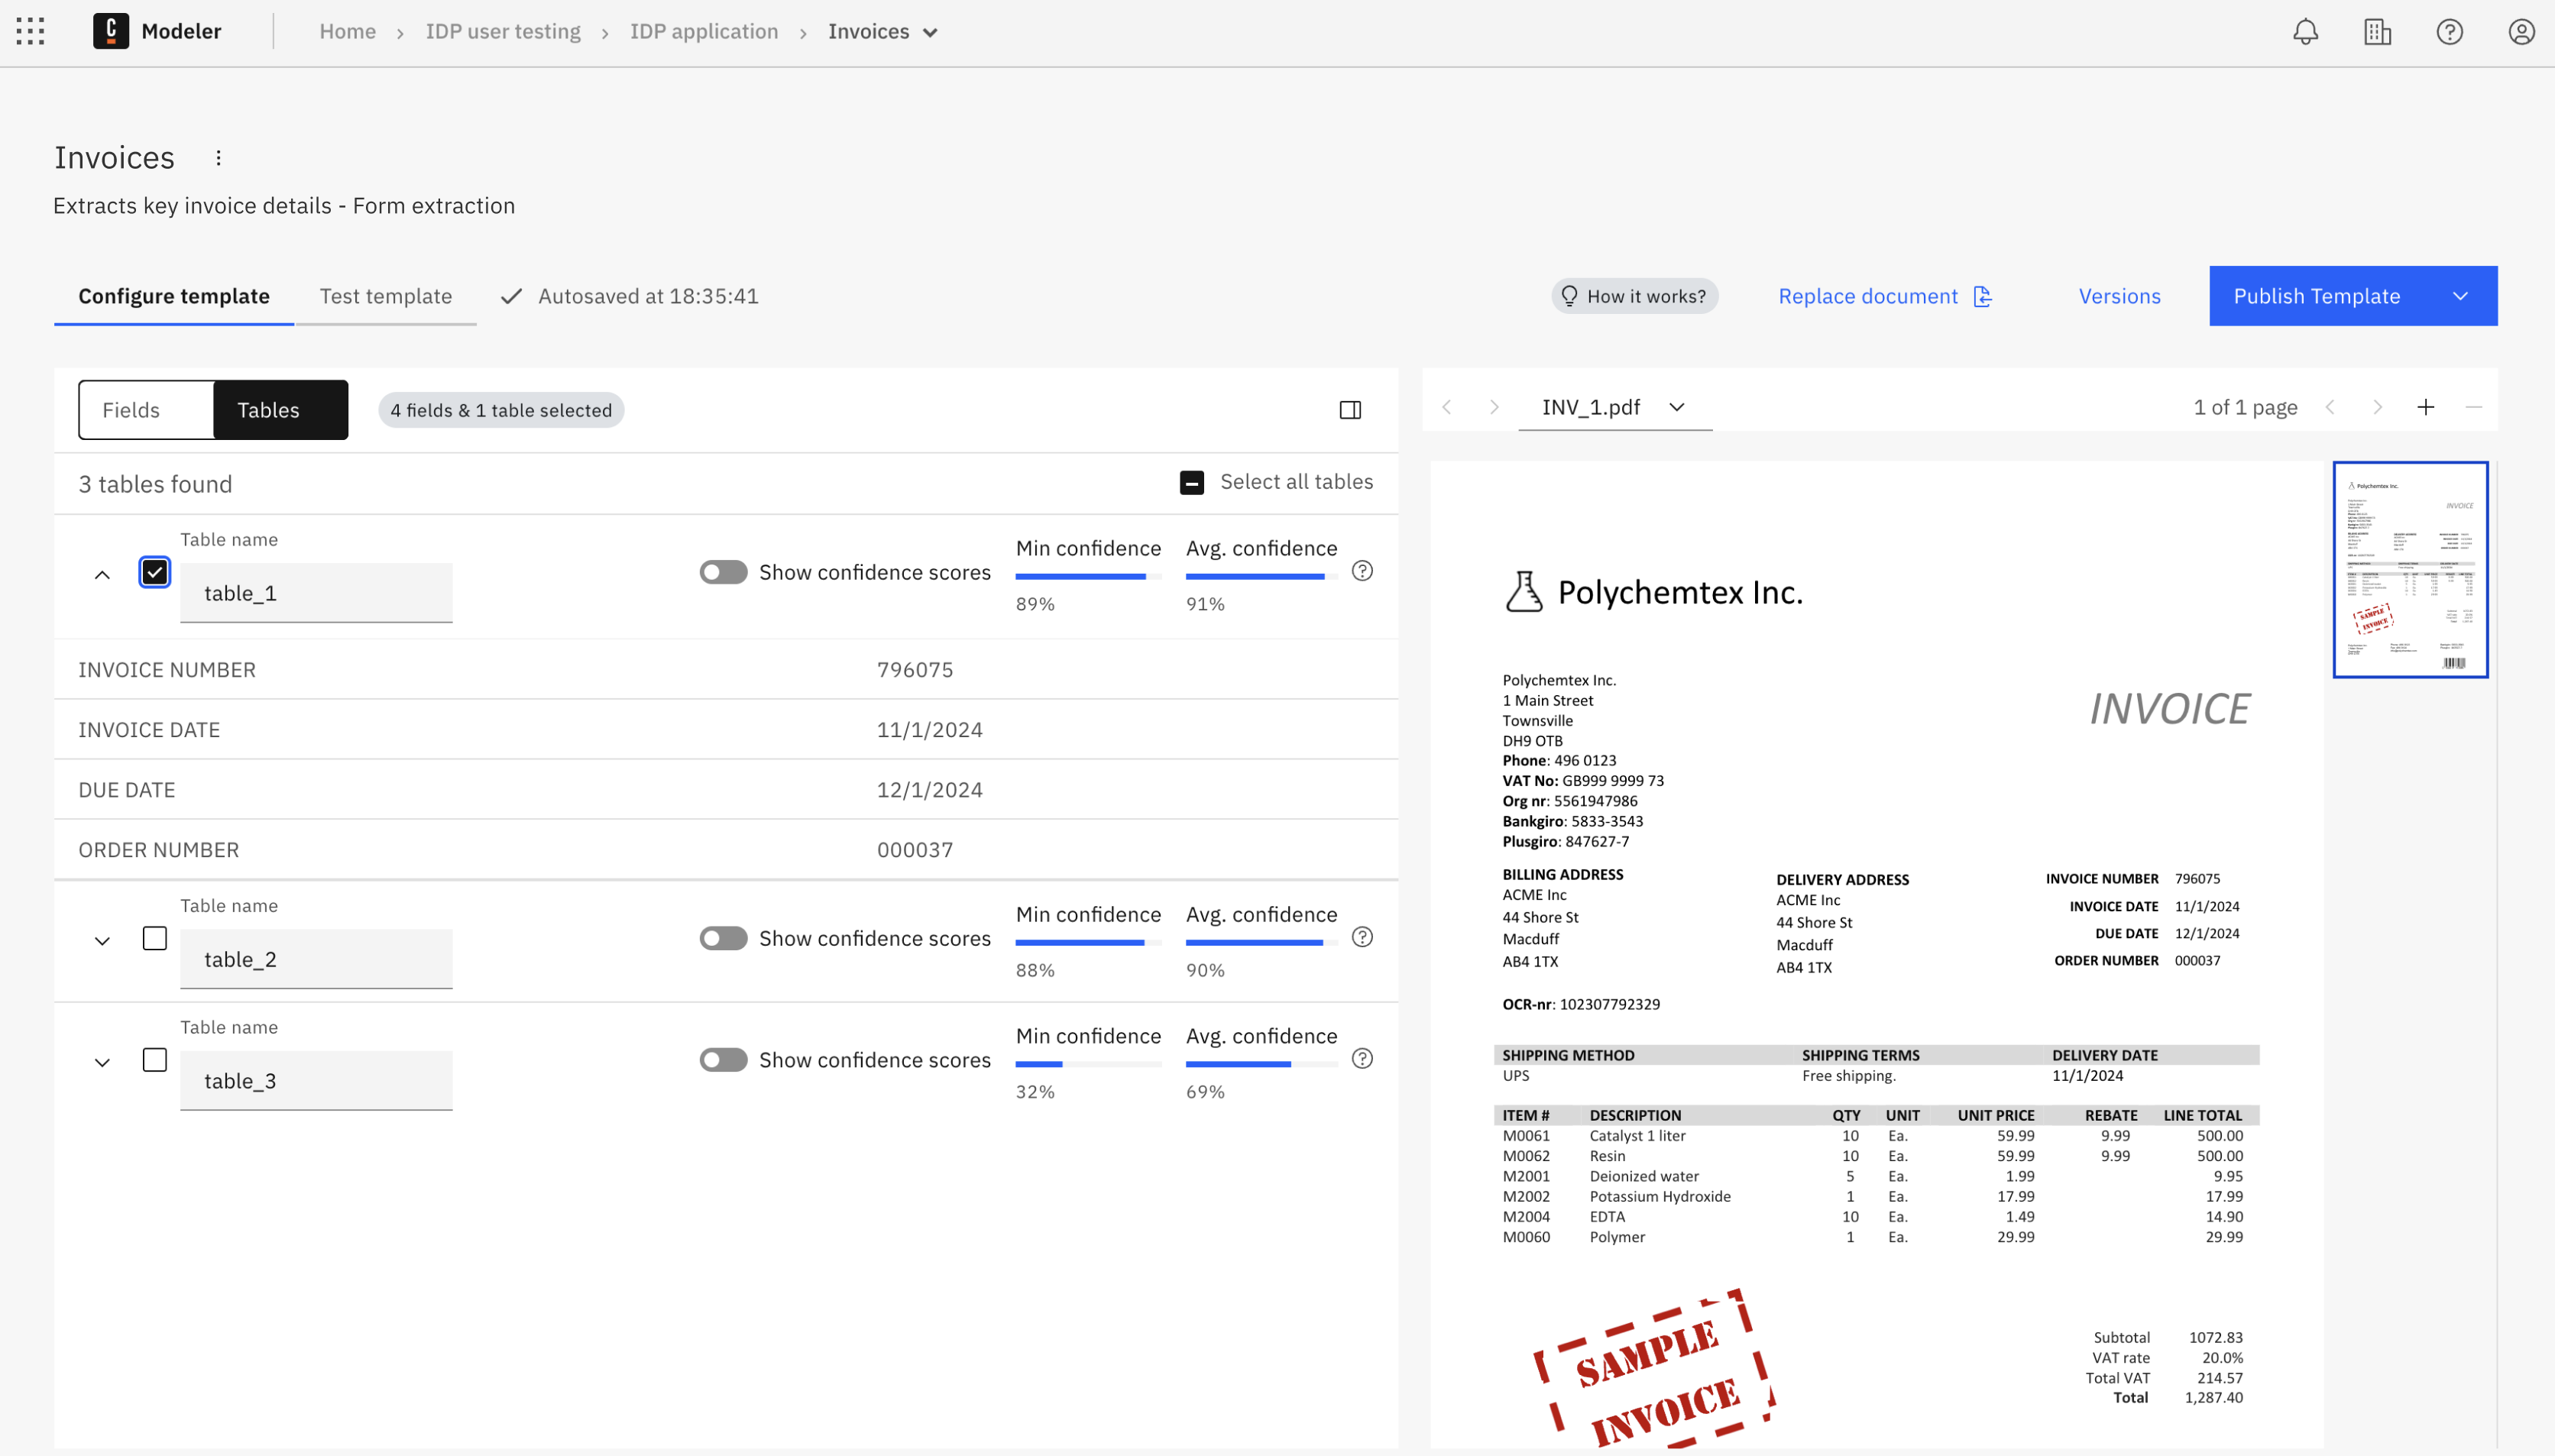Open the app switcher grid icon
The width and height of the screenshot is (2555, 1456).
tap(30, 31)
